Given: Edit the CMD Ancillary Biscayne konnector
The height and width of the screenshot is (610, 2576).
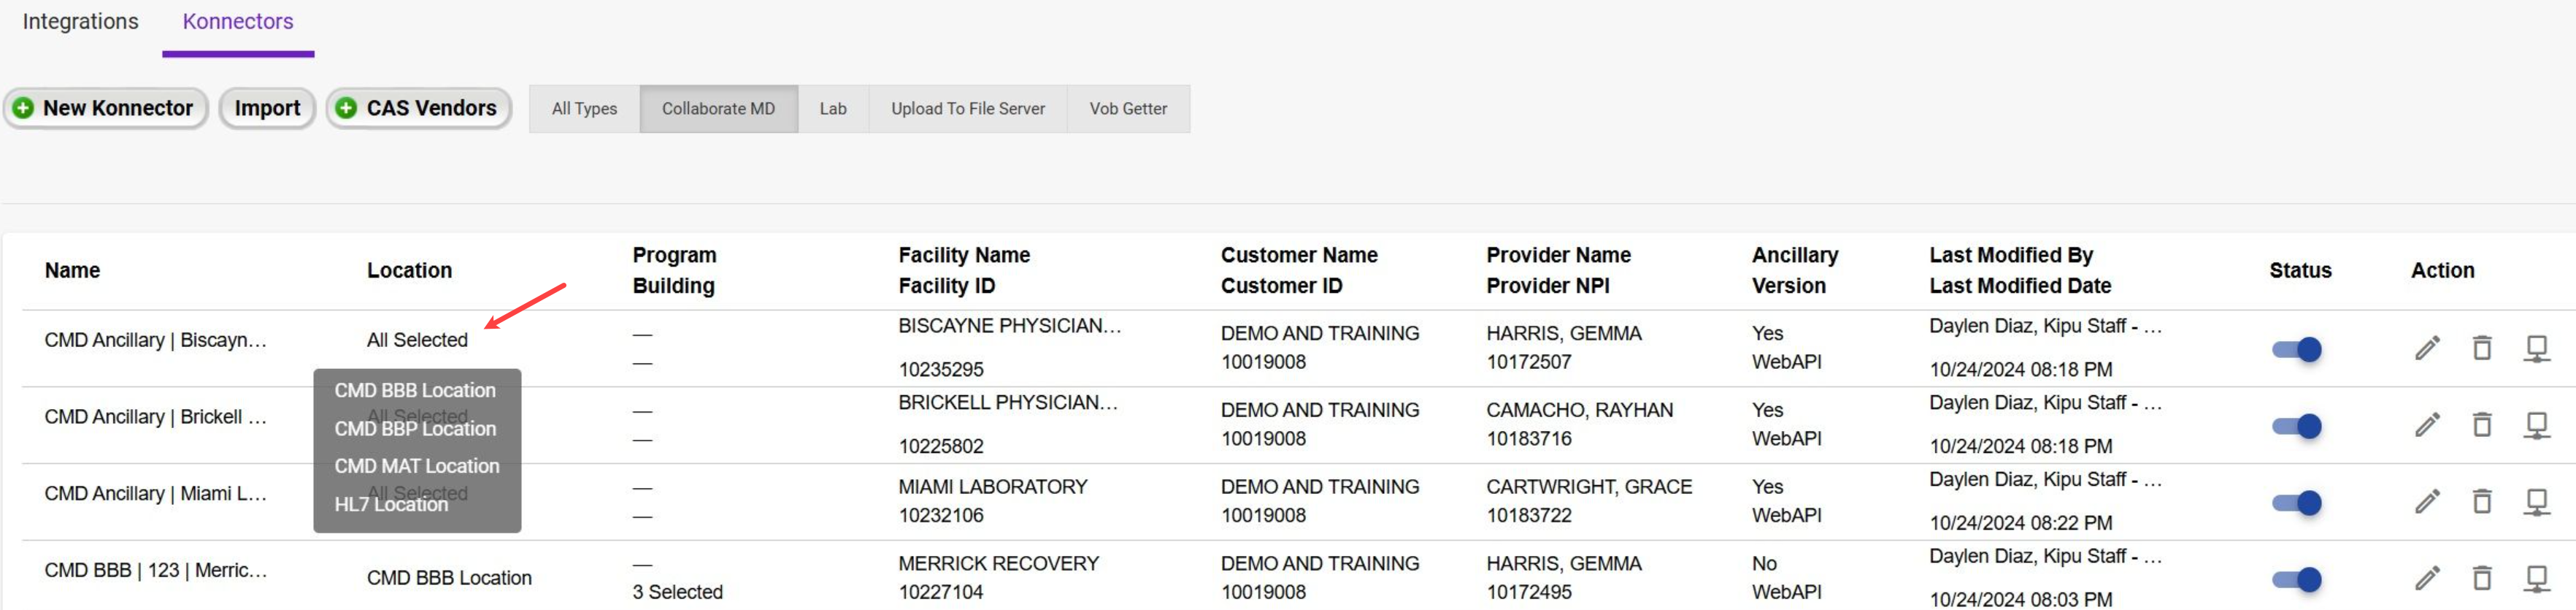Looking at the screenshot, I should click(x=2427, y=348).
